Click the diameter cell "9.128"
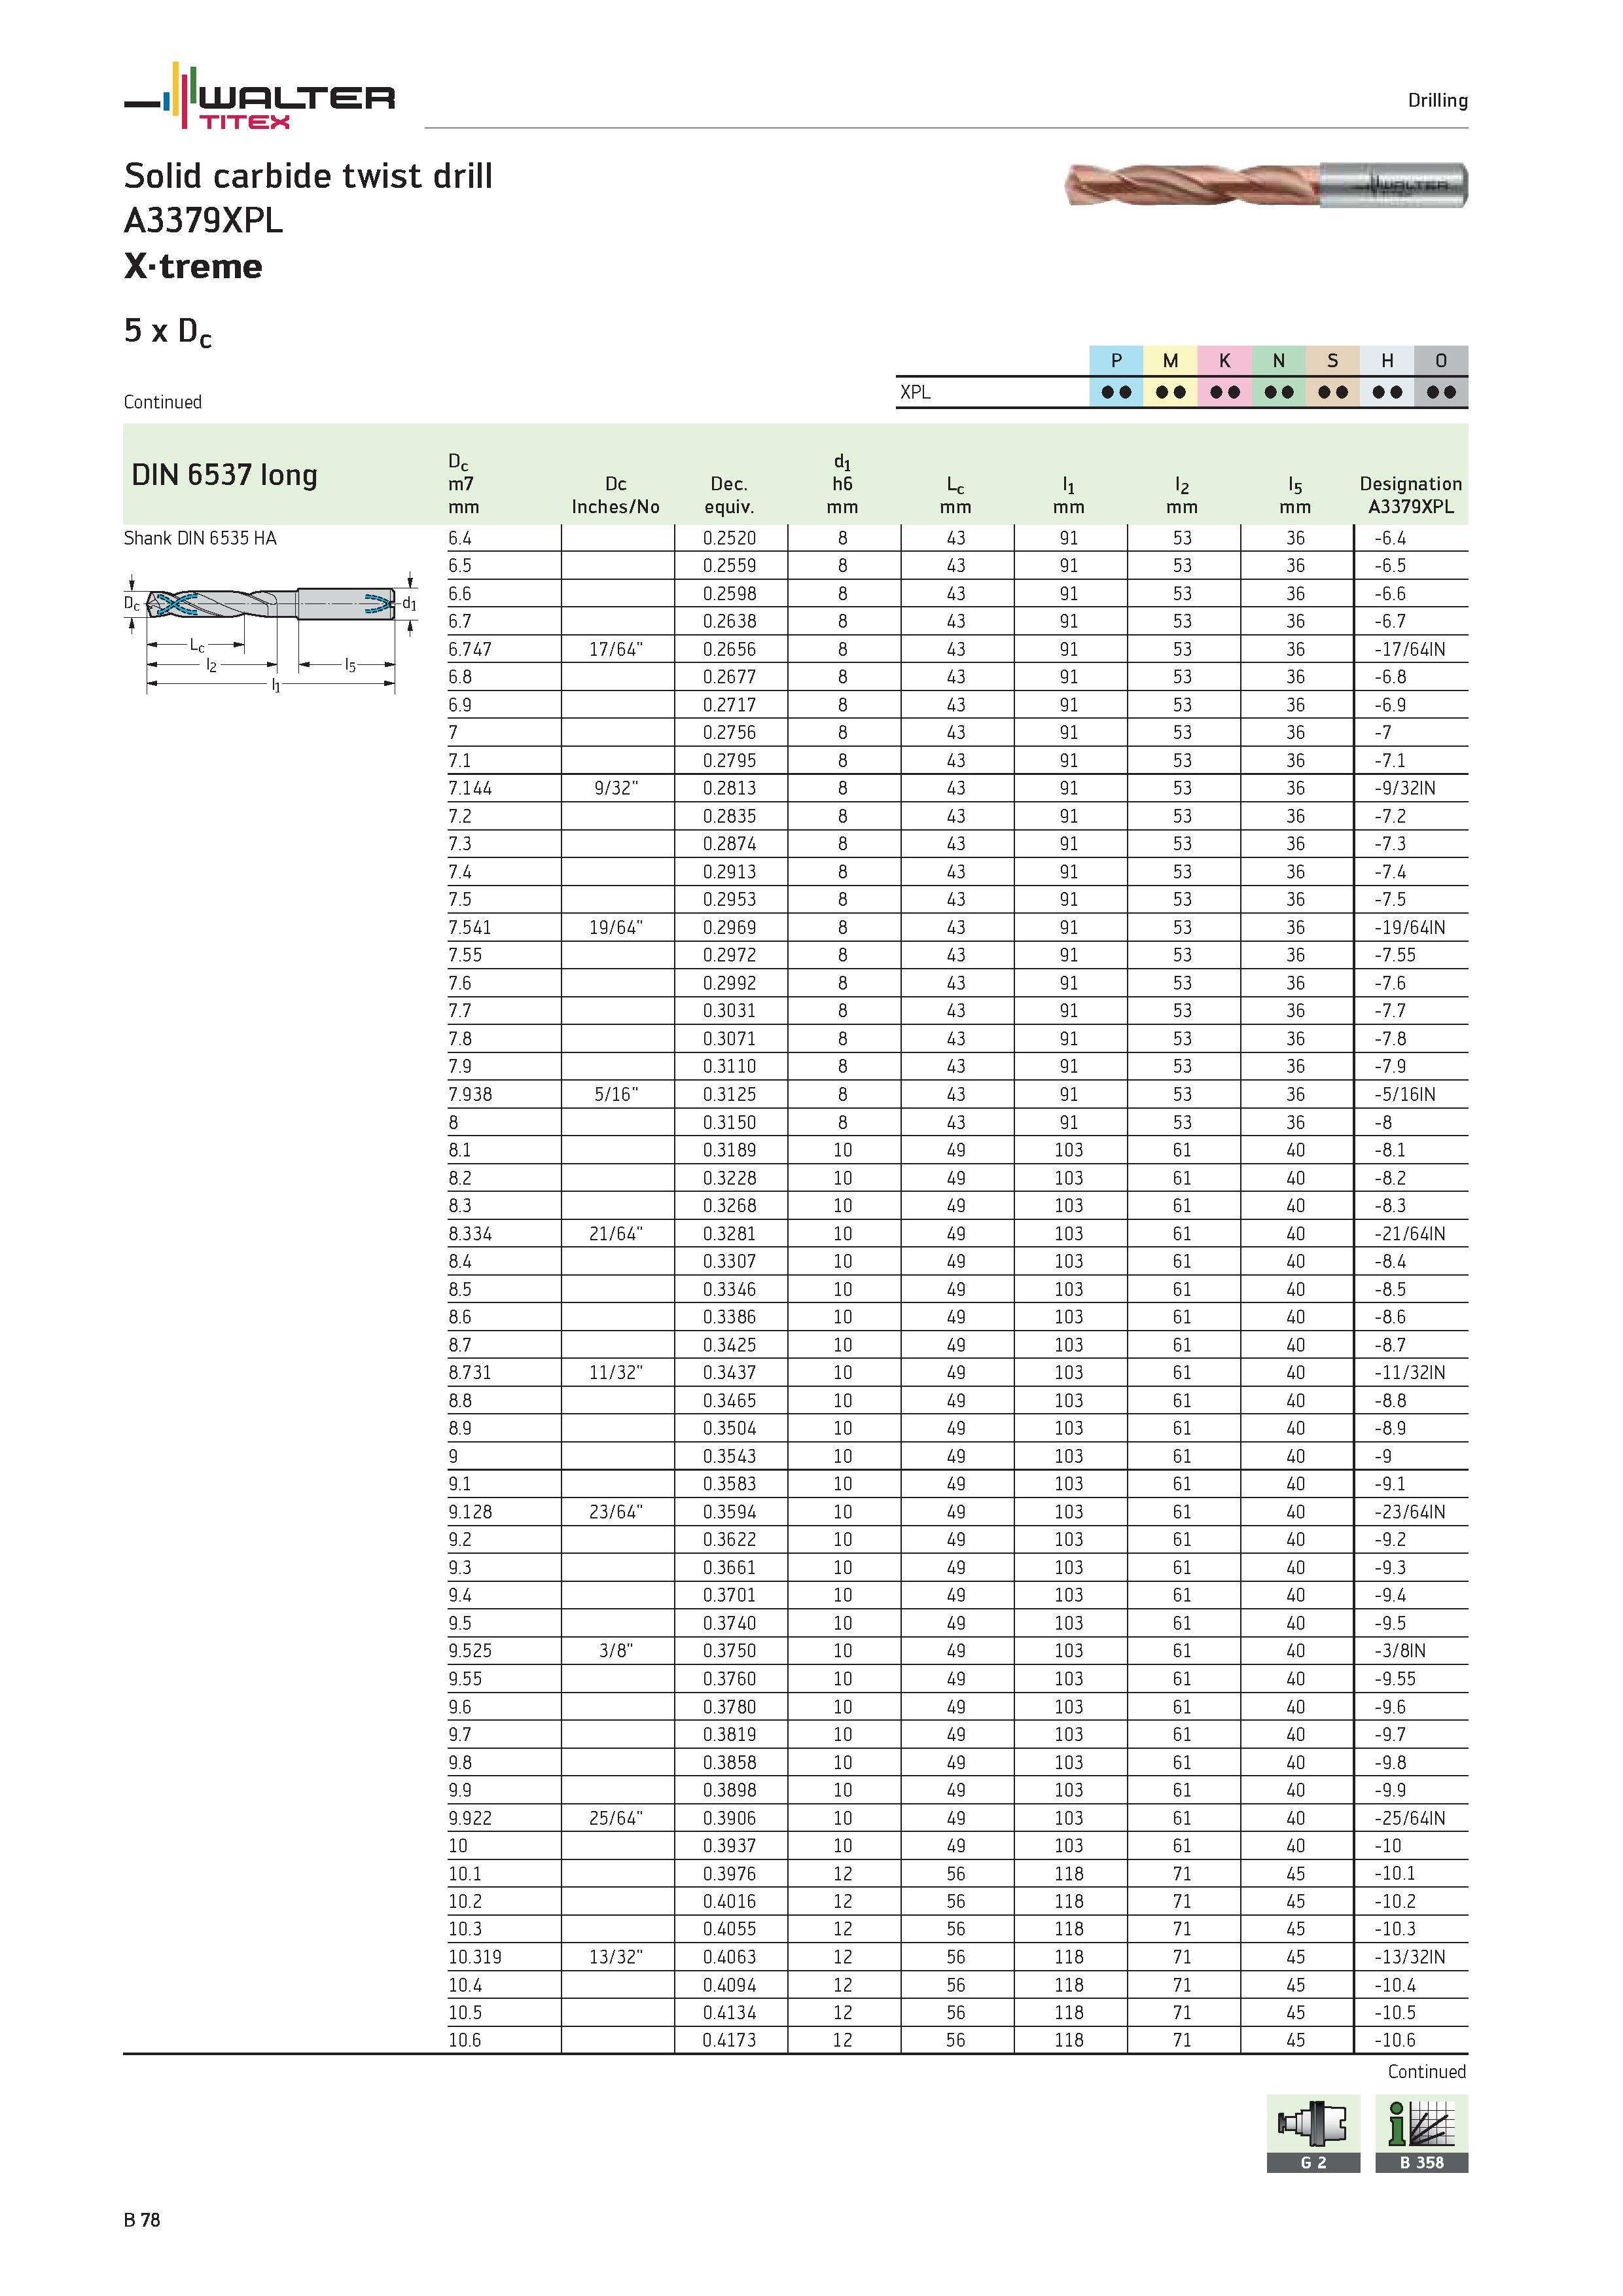 pos(470,1512)
